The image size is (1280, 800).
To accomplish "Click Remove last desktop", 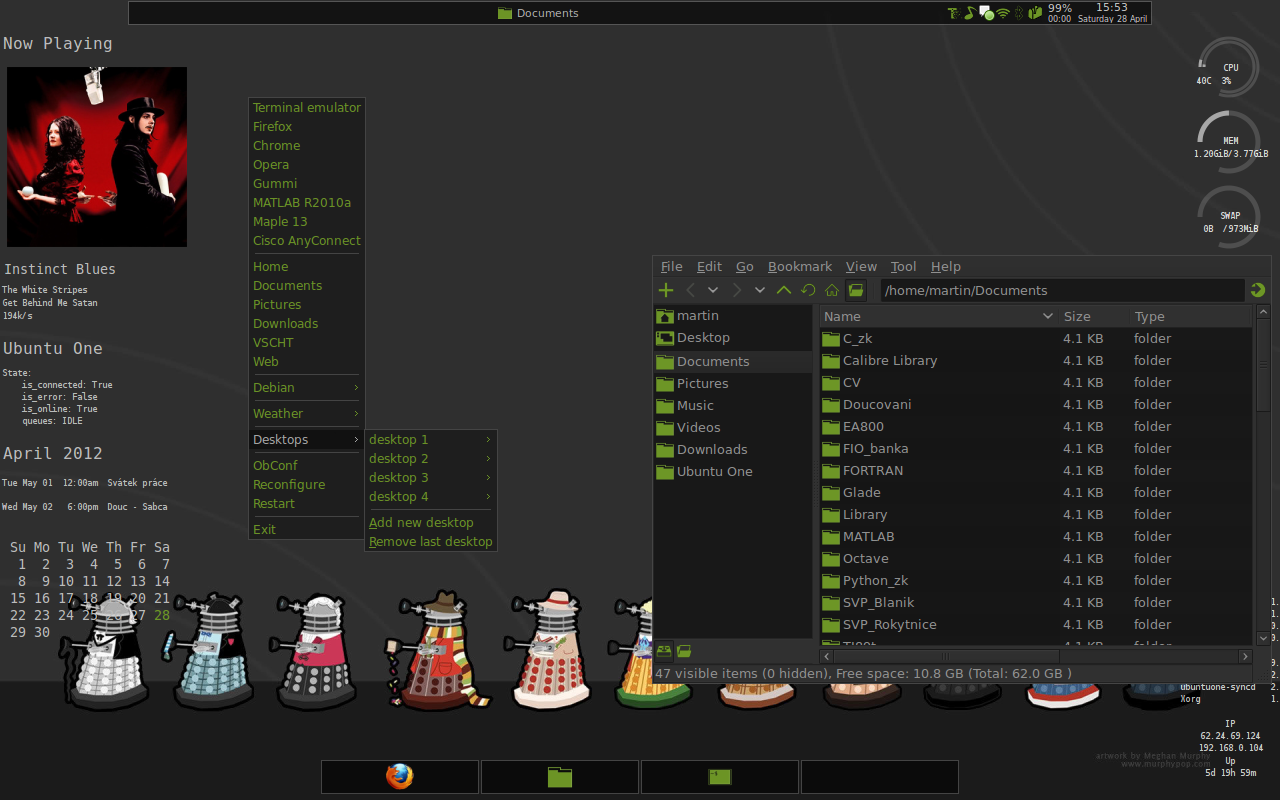I will click(x=431, y=541).
